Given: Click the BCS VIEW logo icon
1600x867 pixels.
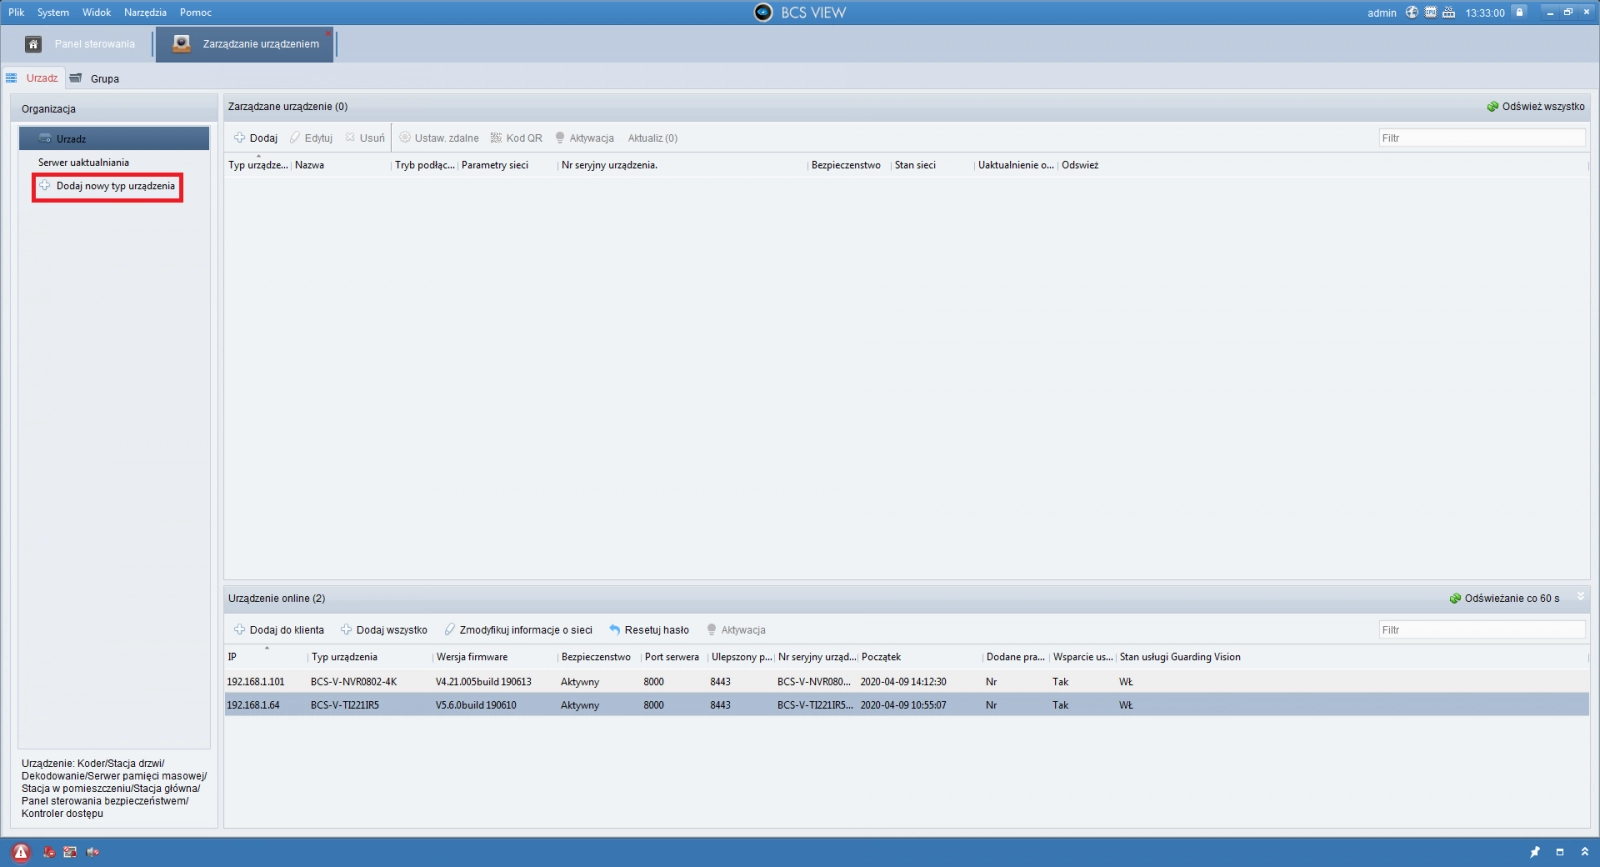Looking at the screenshot, I should tap(763, 12).
